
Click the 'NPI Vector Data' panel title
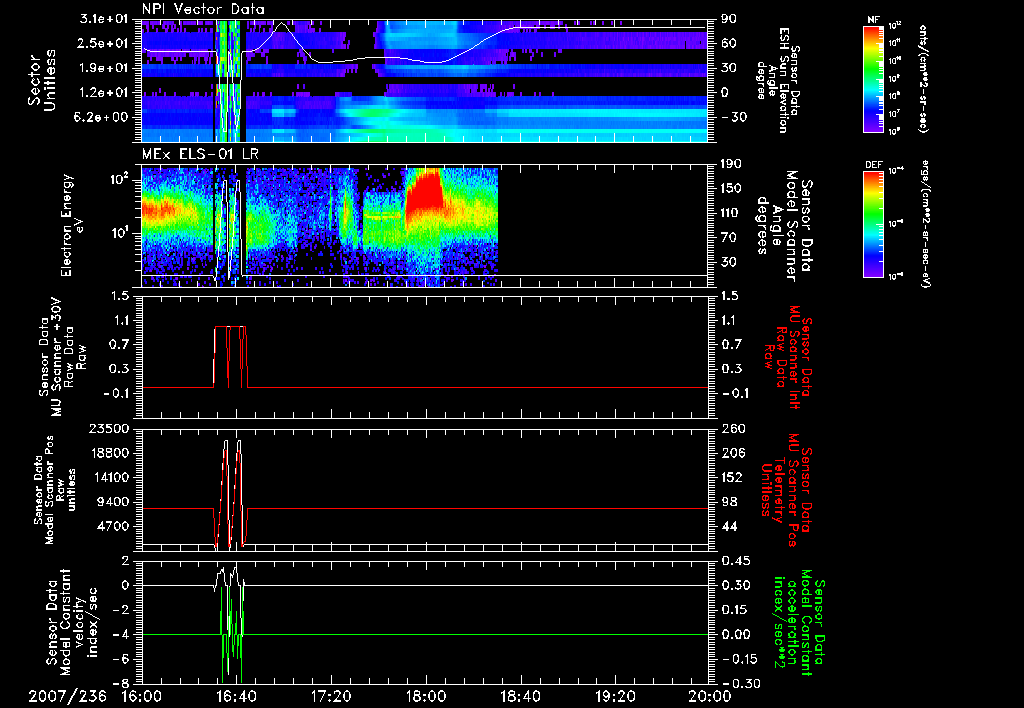tap(203, 9)
